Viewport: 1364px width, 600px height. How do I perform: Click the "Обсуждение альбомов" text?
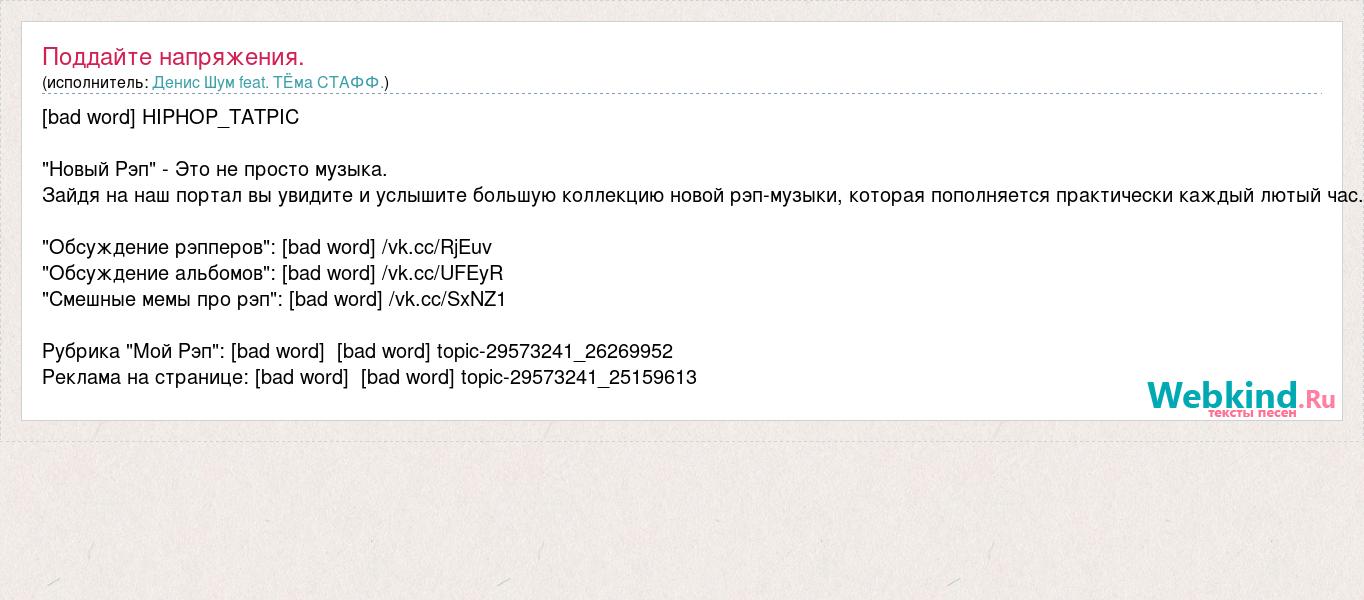point(159,273)
